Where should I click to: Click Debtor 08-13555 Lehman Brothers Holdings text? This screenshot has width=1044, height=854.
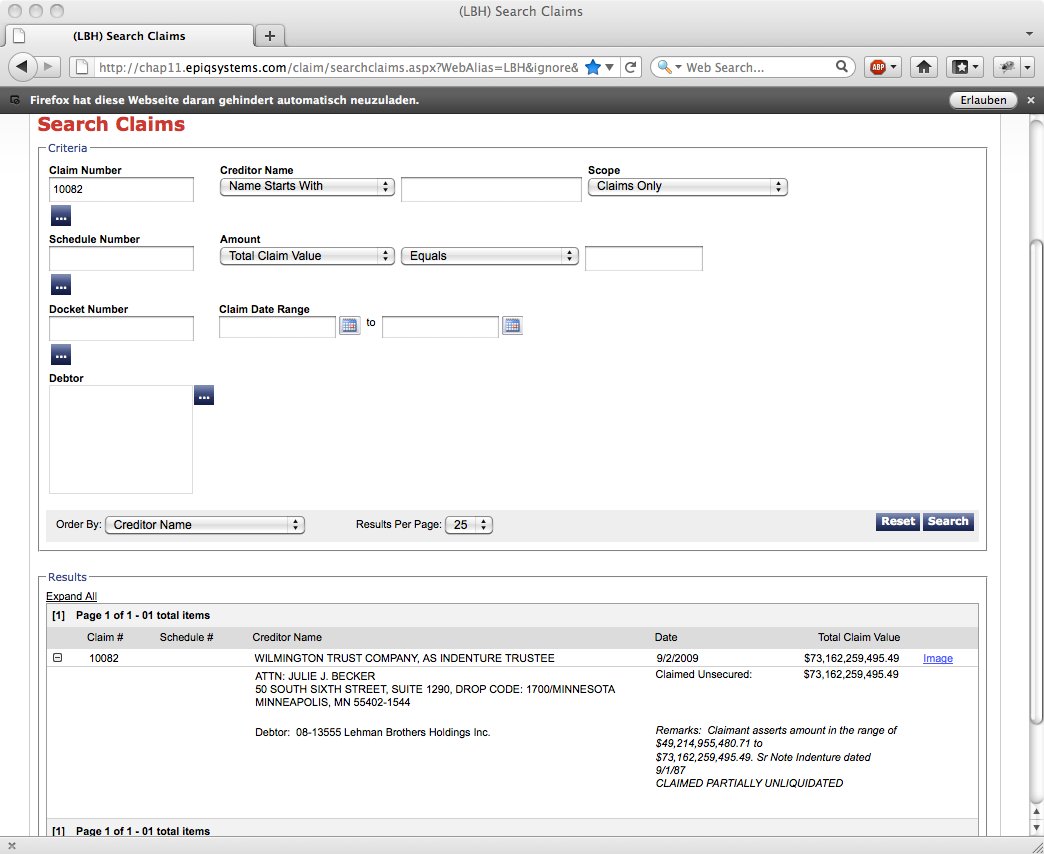click(373, 732)
